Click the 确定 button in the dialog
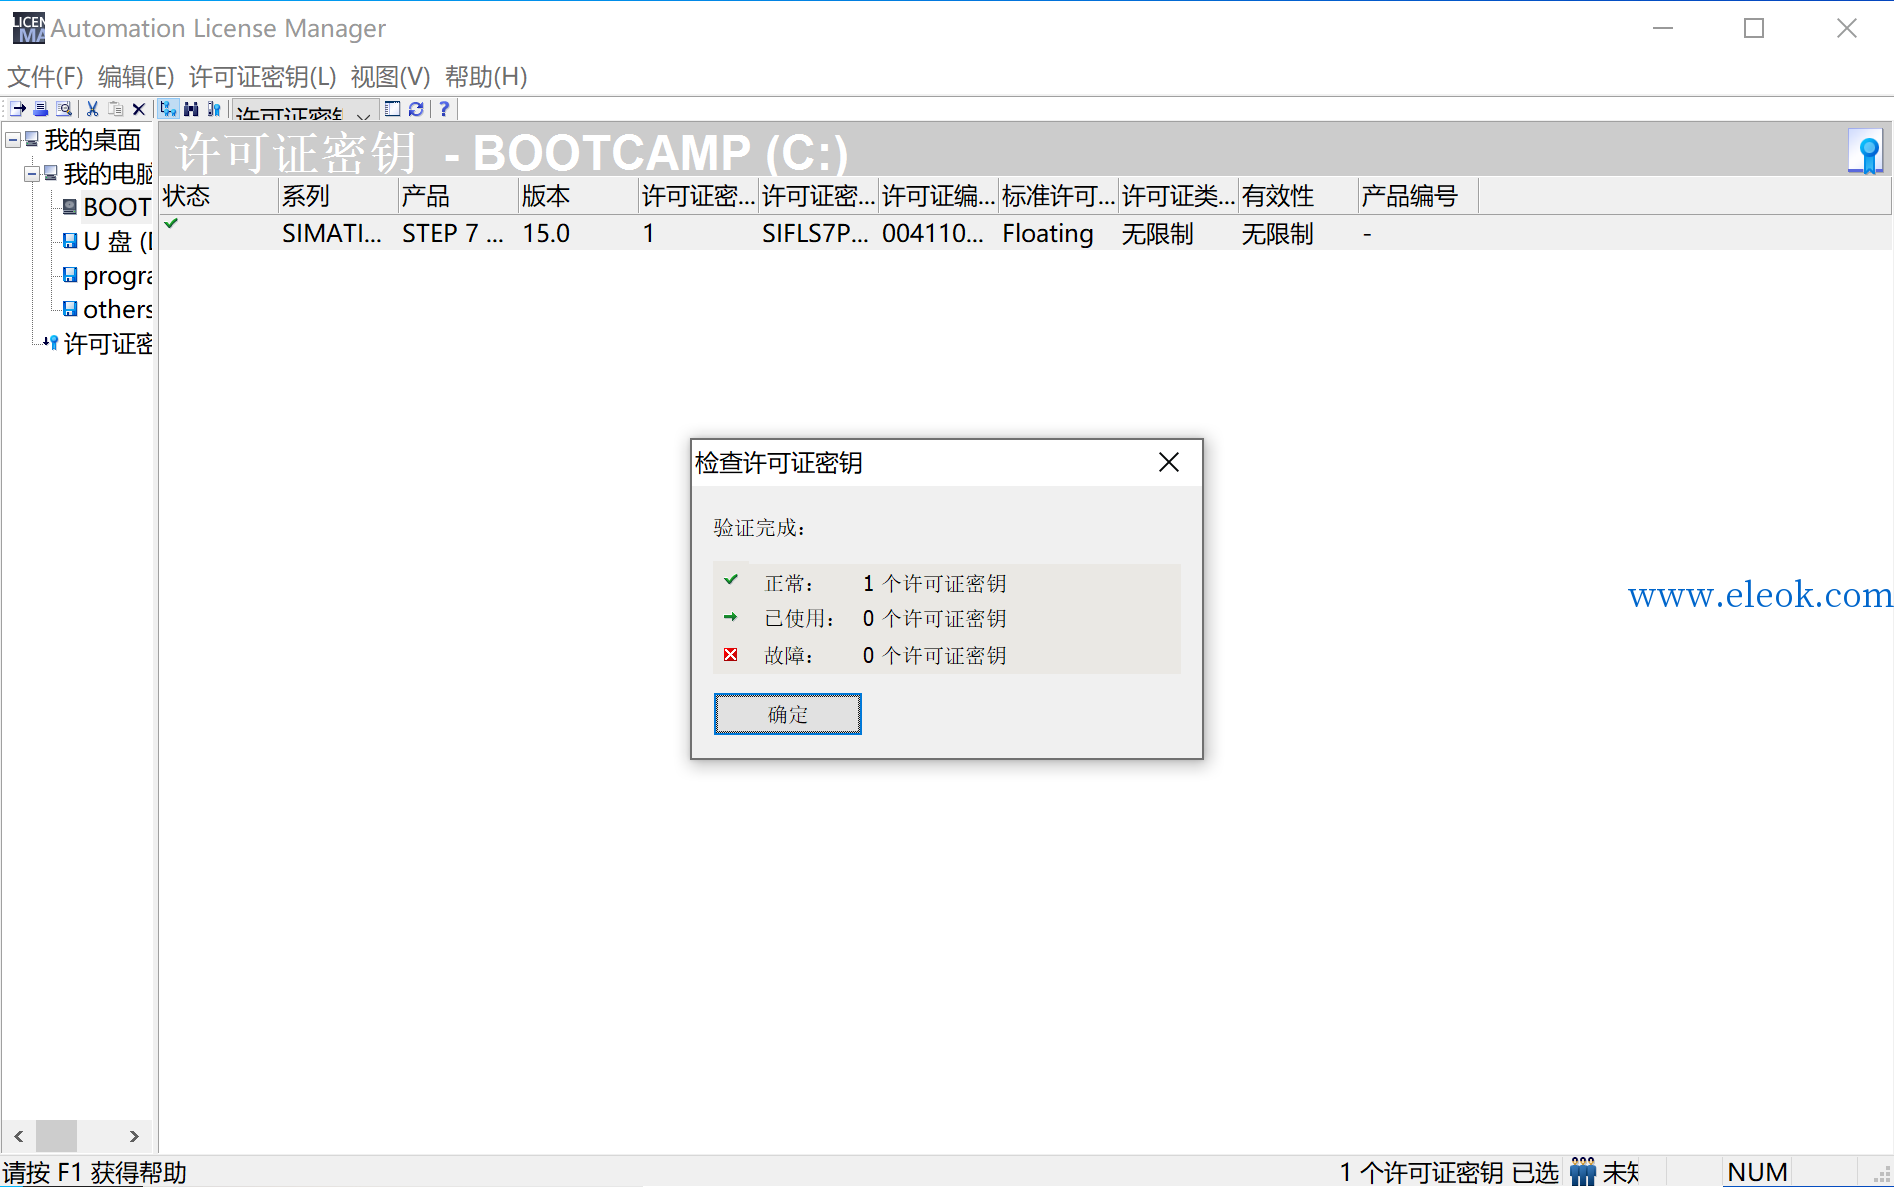This screenshot has width=1894, height=1187. point(788,714)
